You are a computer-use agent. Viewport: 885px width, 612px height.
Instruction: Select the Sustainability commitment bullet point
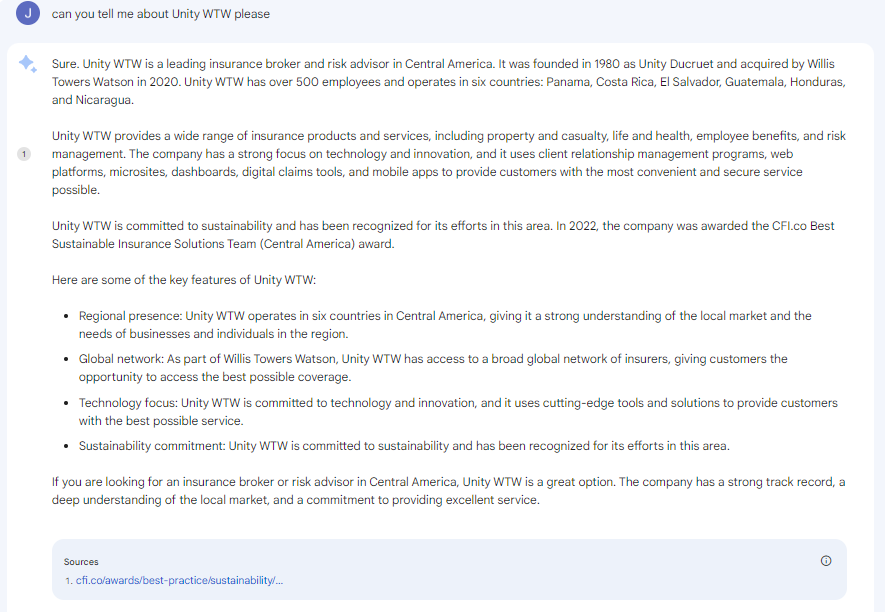coord(404,446)
